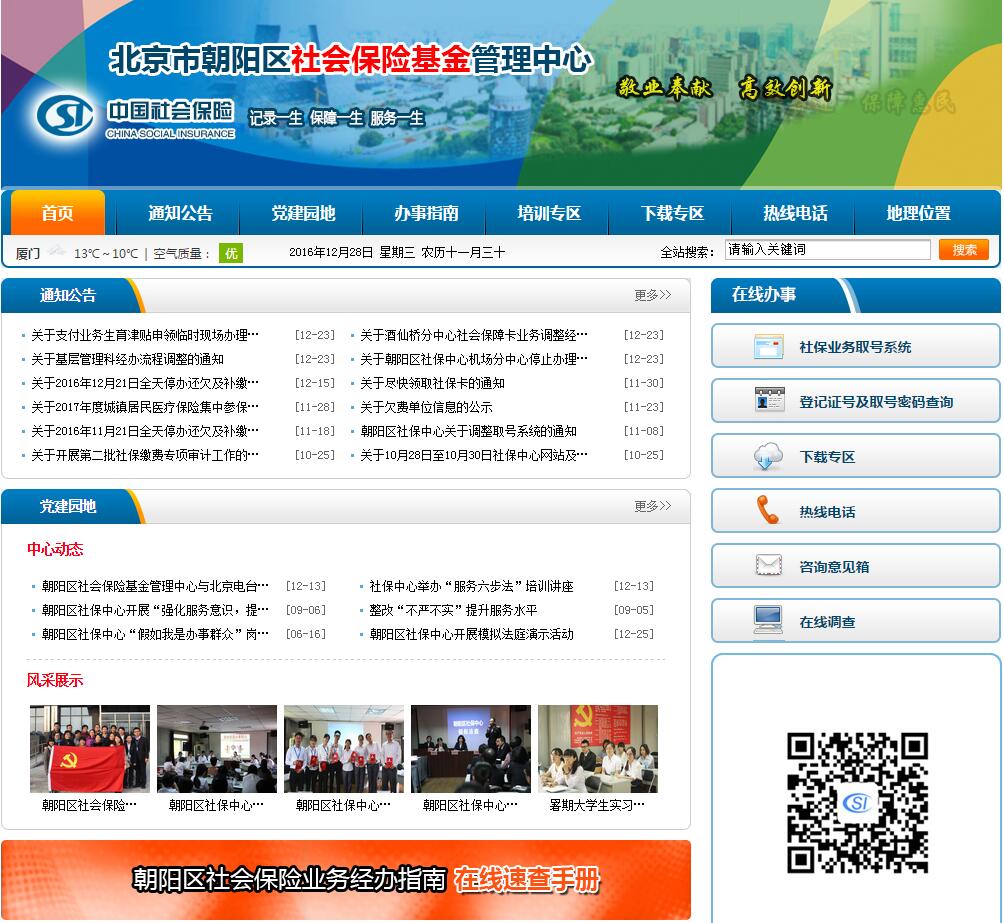Image resolution: width=1004 pixels, height=923 pixels.
Task: Open the 通知公告 navigation tab
Action: tap(180, 213)
